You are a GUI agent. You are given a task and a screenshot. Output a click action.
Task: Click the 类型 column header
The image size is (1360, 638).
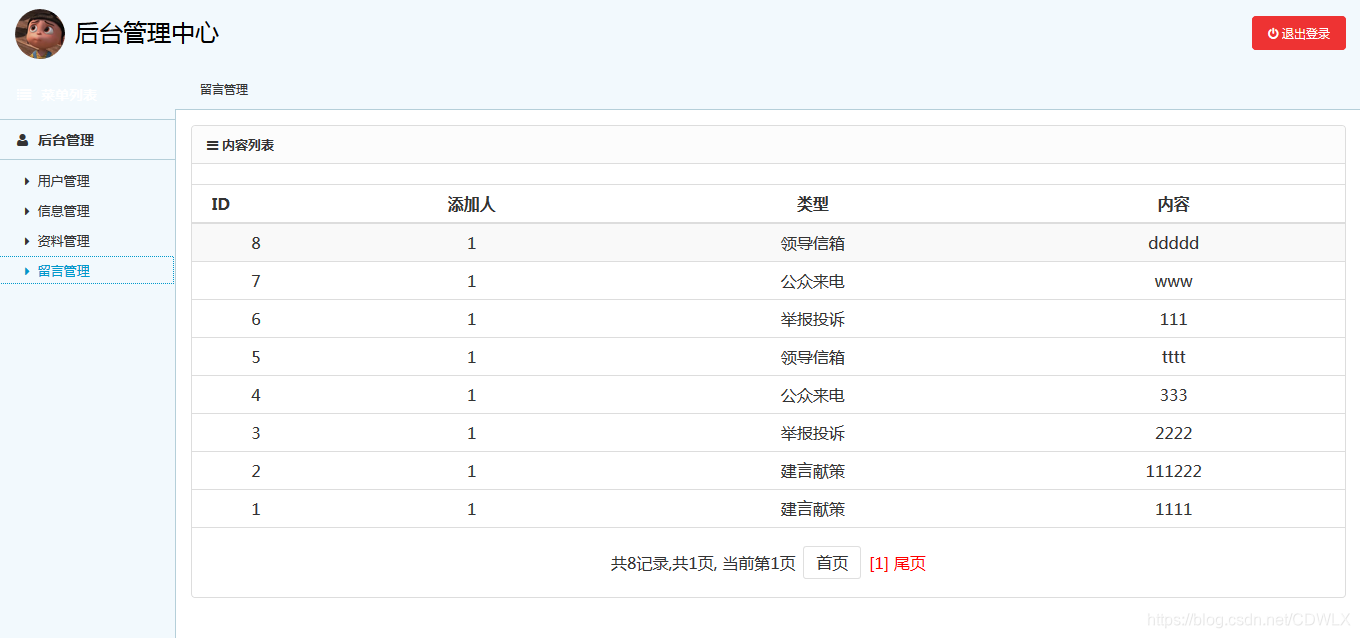(813, 204)
